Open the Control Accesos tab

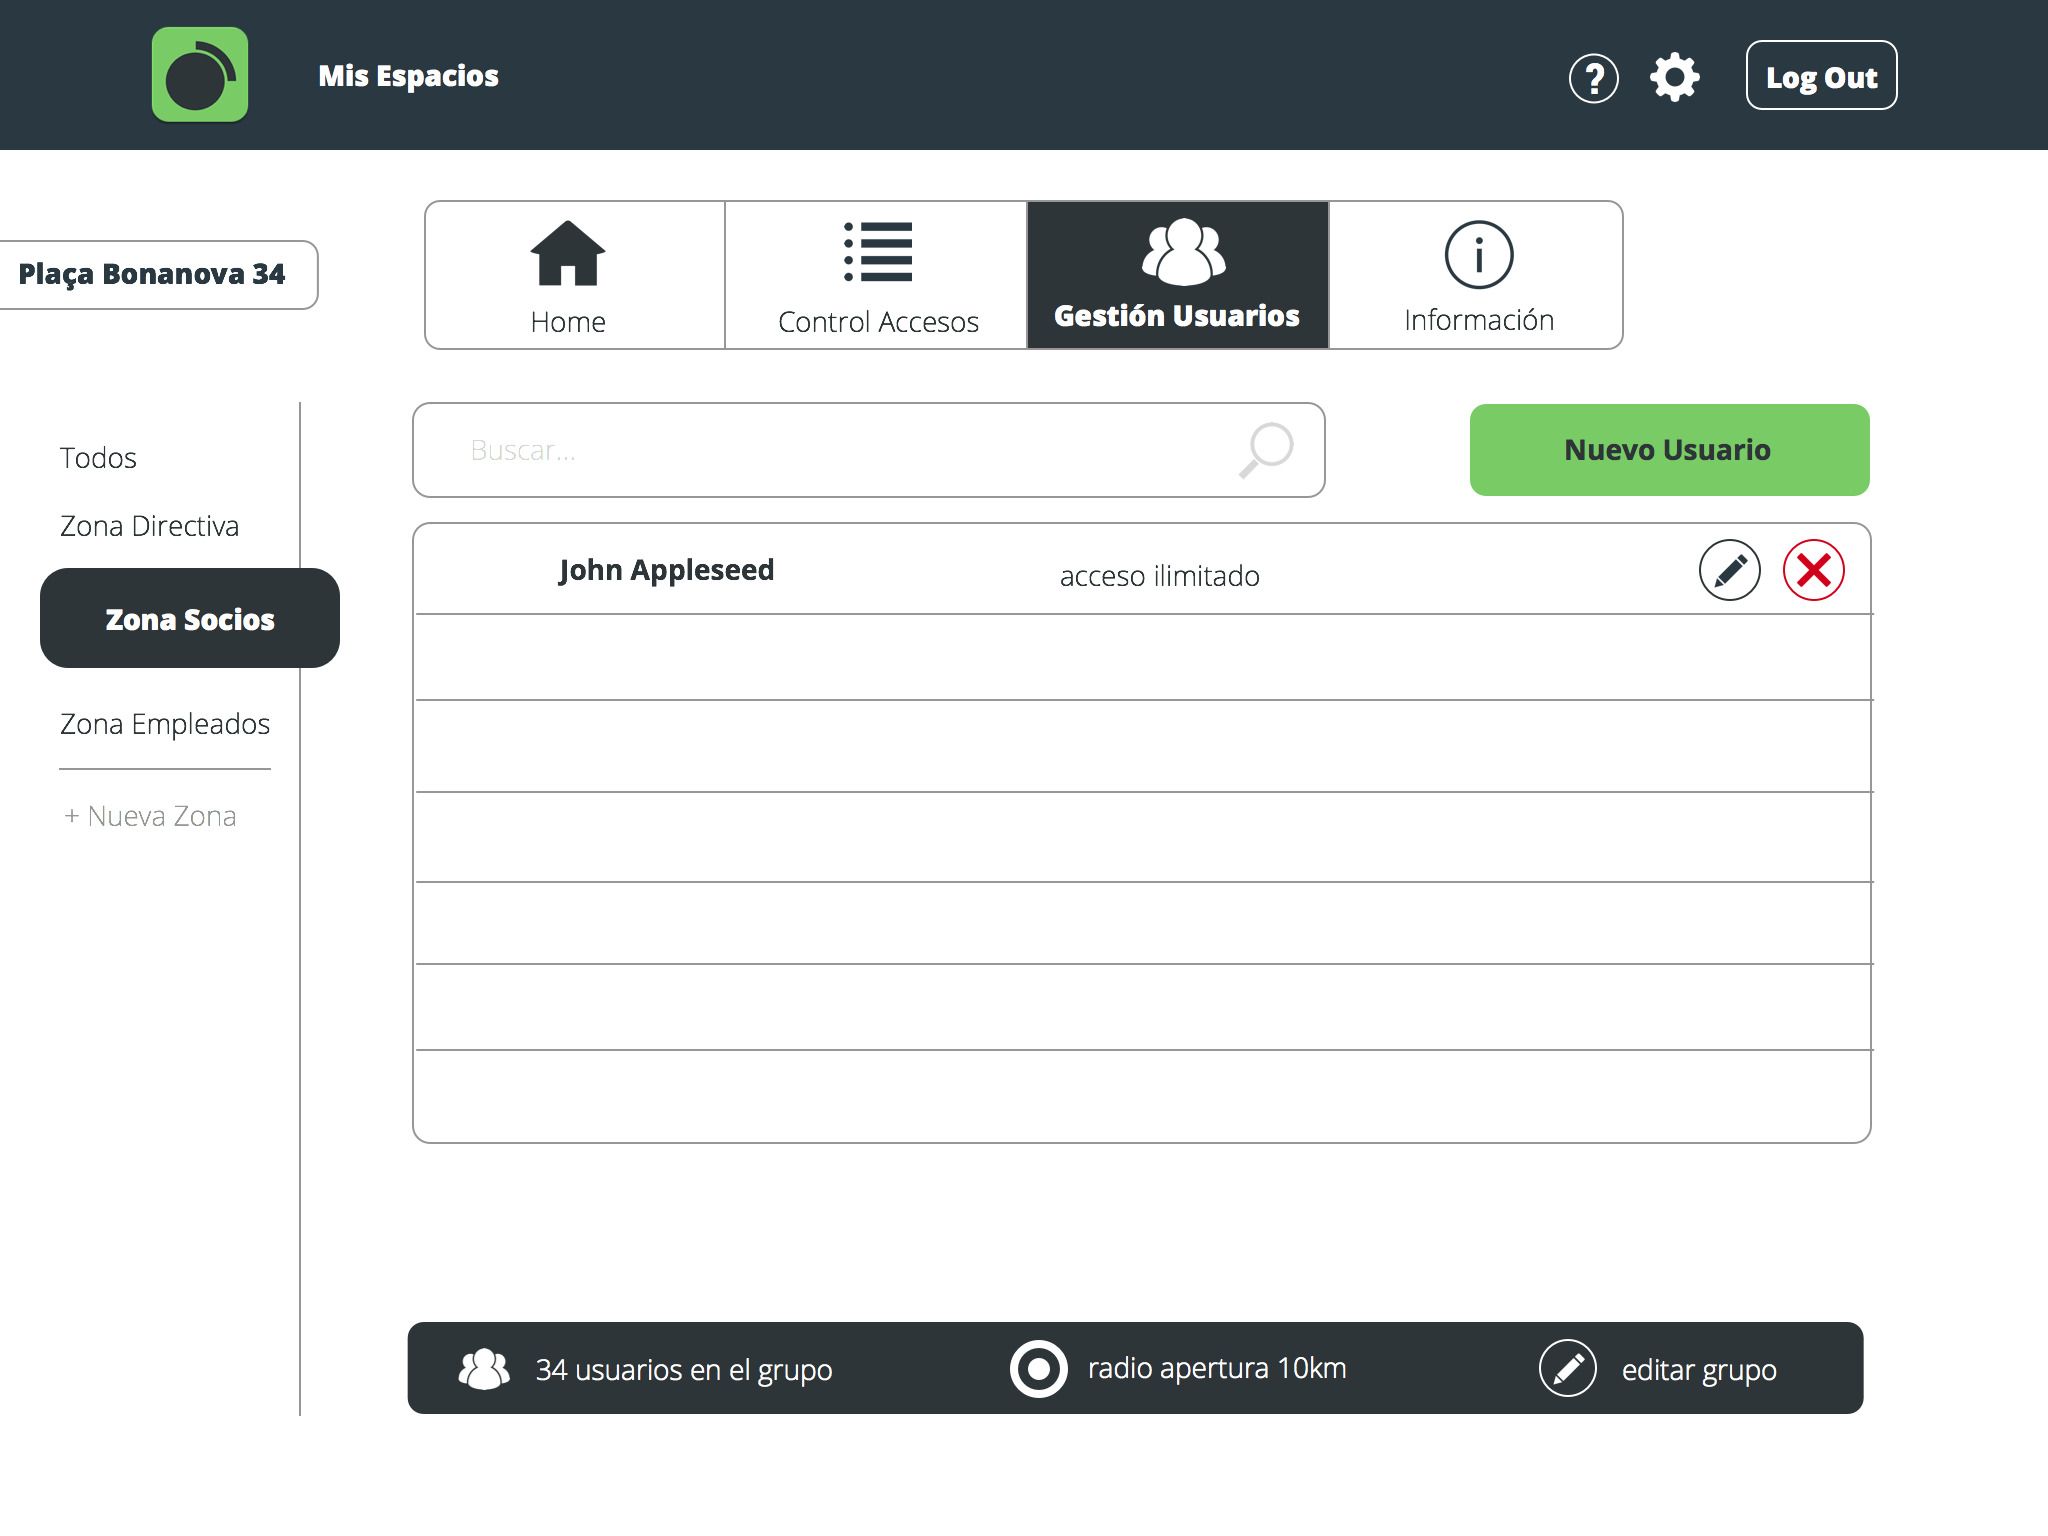[x=876, y=275]
